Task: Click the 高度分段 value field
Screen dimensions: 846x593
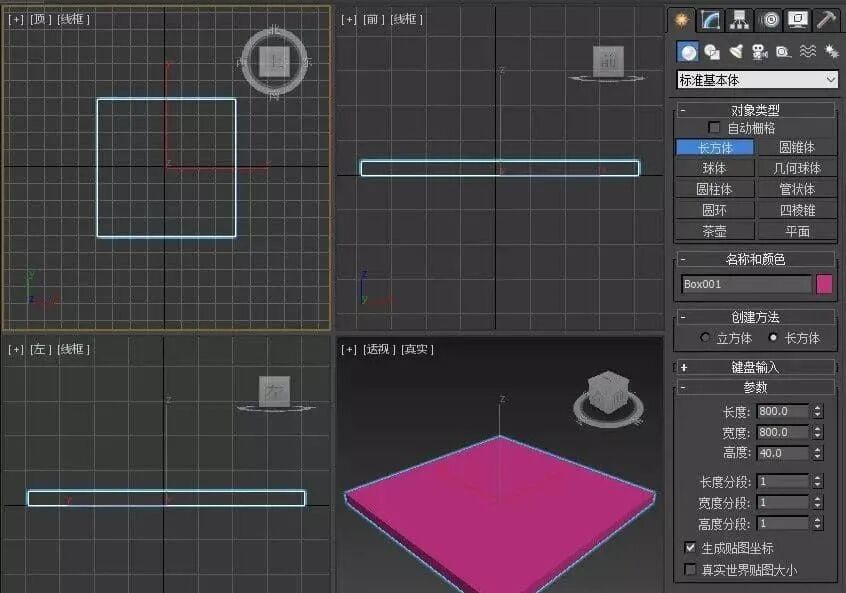Action: tap(783, 523)
